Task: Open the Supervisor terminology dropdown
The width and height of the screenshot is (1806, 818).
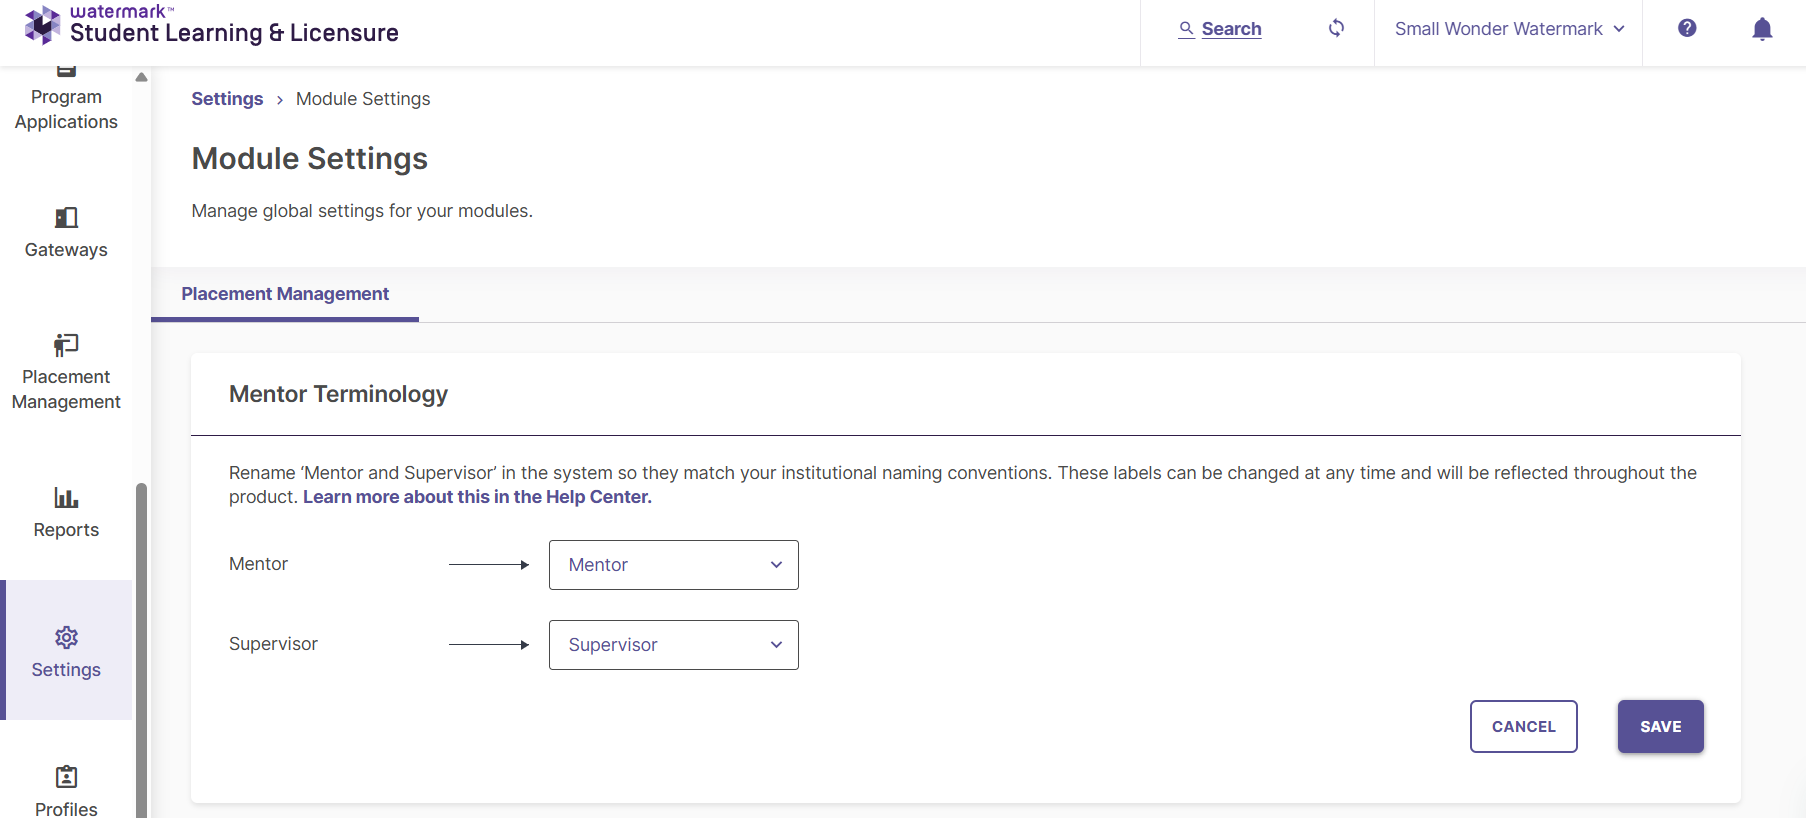Action: click(674, 645)
